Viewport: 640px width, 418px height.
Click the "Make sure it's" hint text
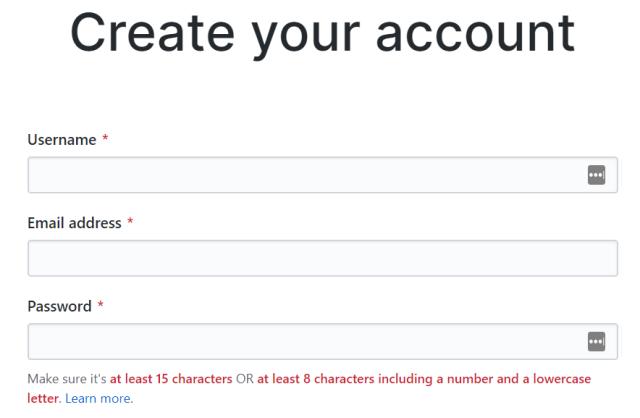[x=67, y=379]
